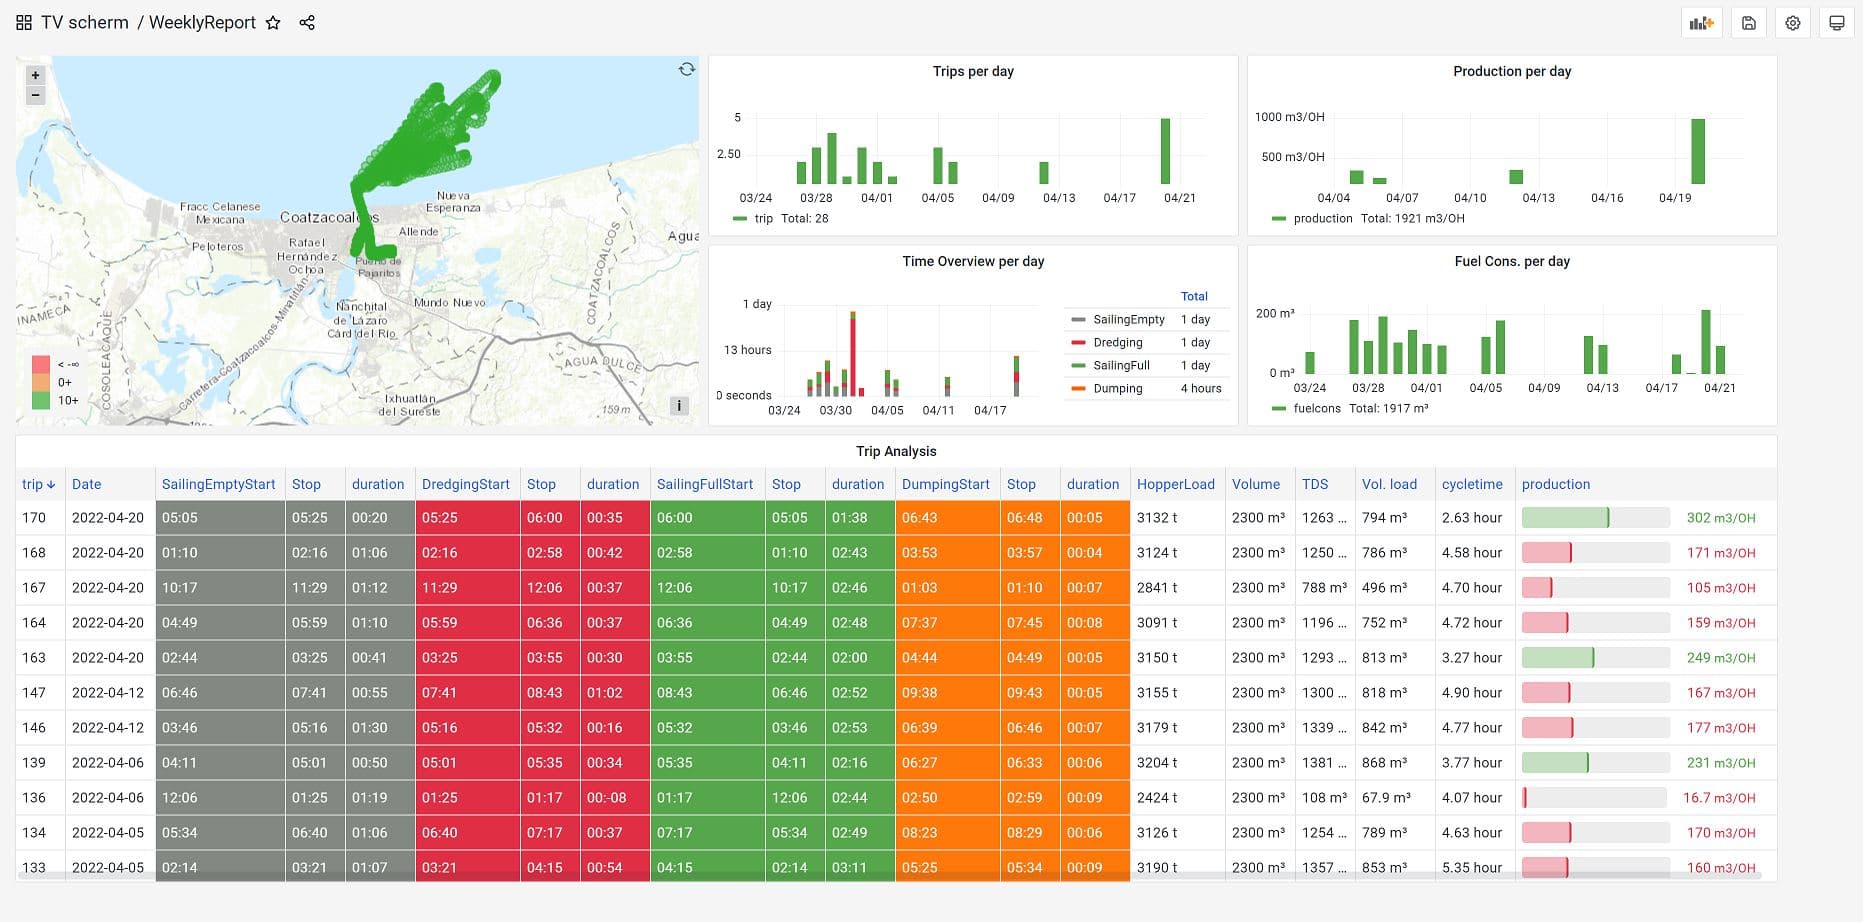
Task: Open dashboard settings via the gear icon
Action: pyautogui.click(x=1792, y=22)
